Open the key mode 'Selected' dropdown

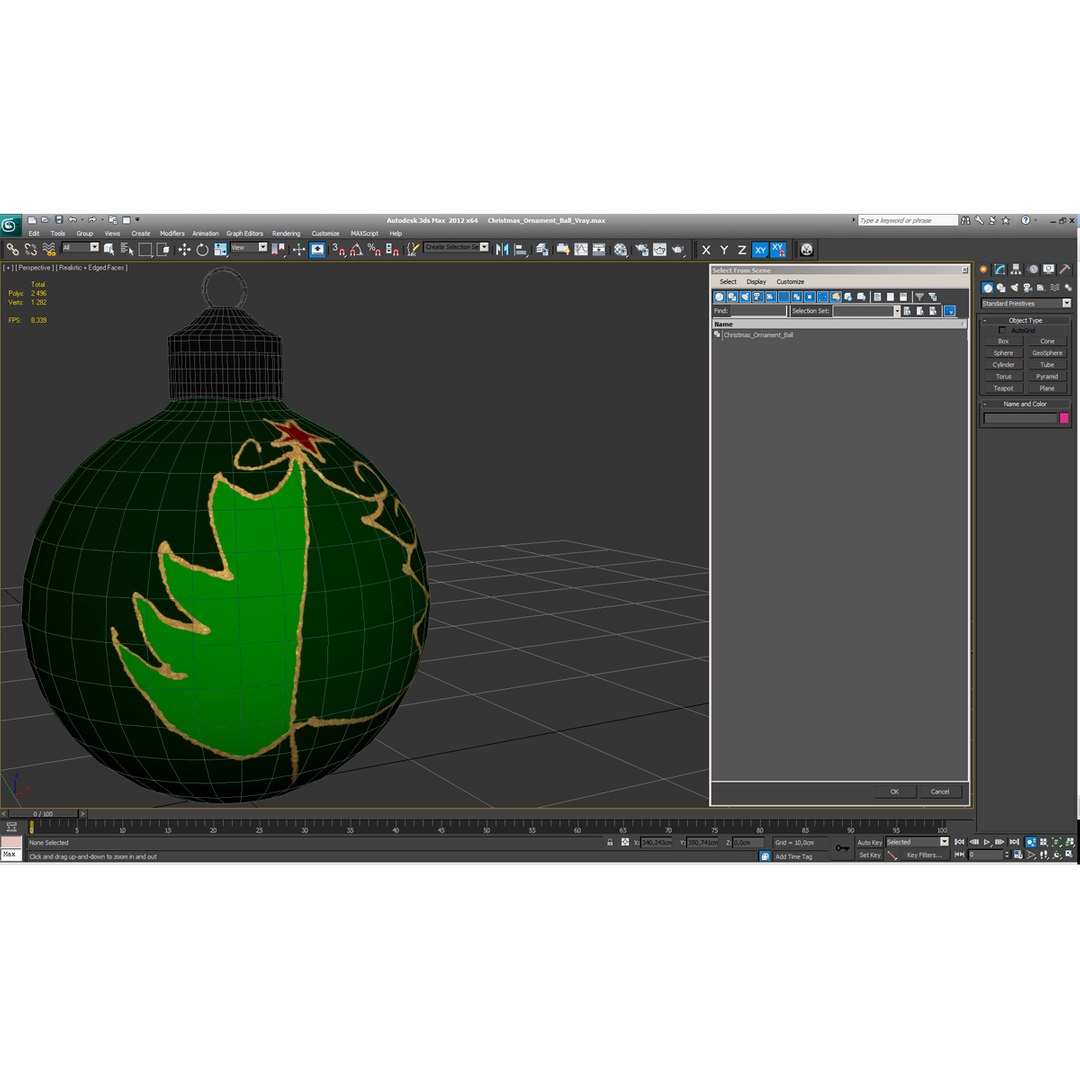pyautogui.click(x=917, y=842)
